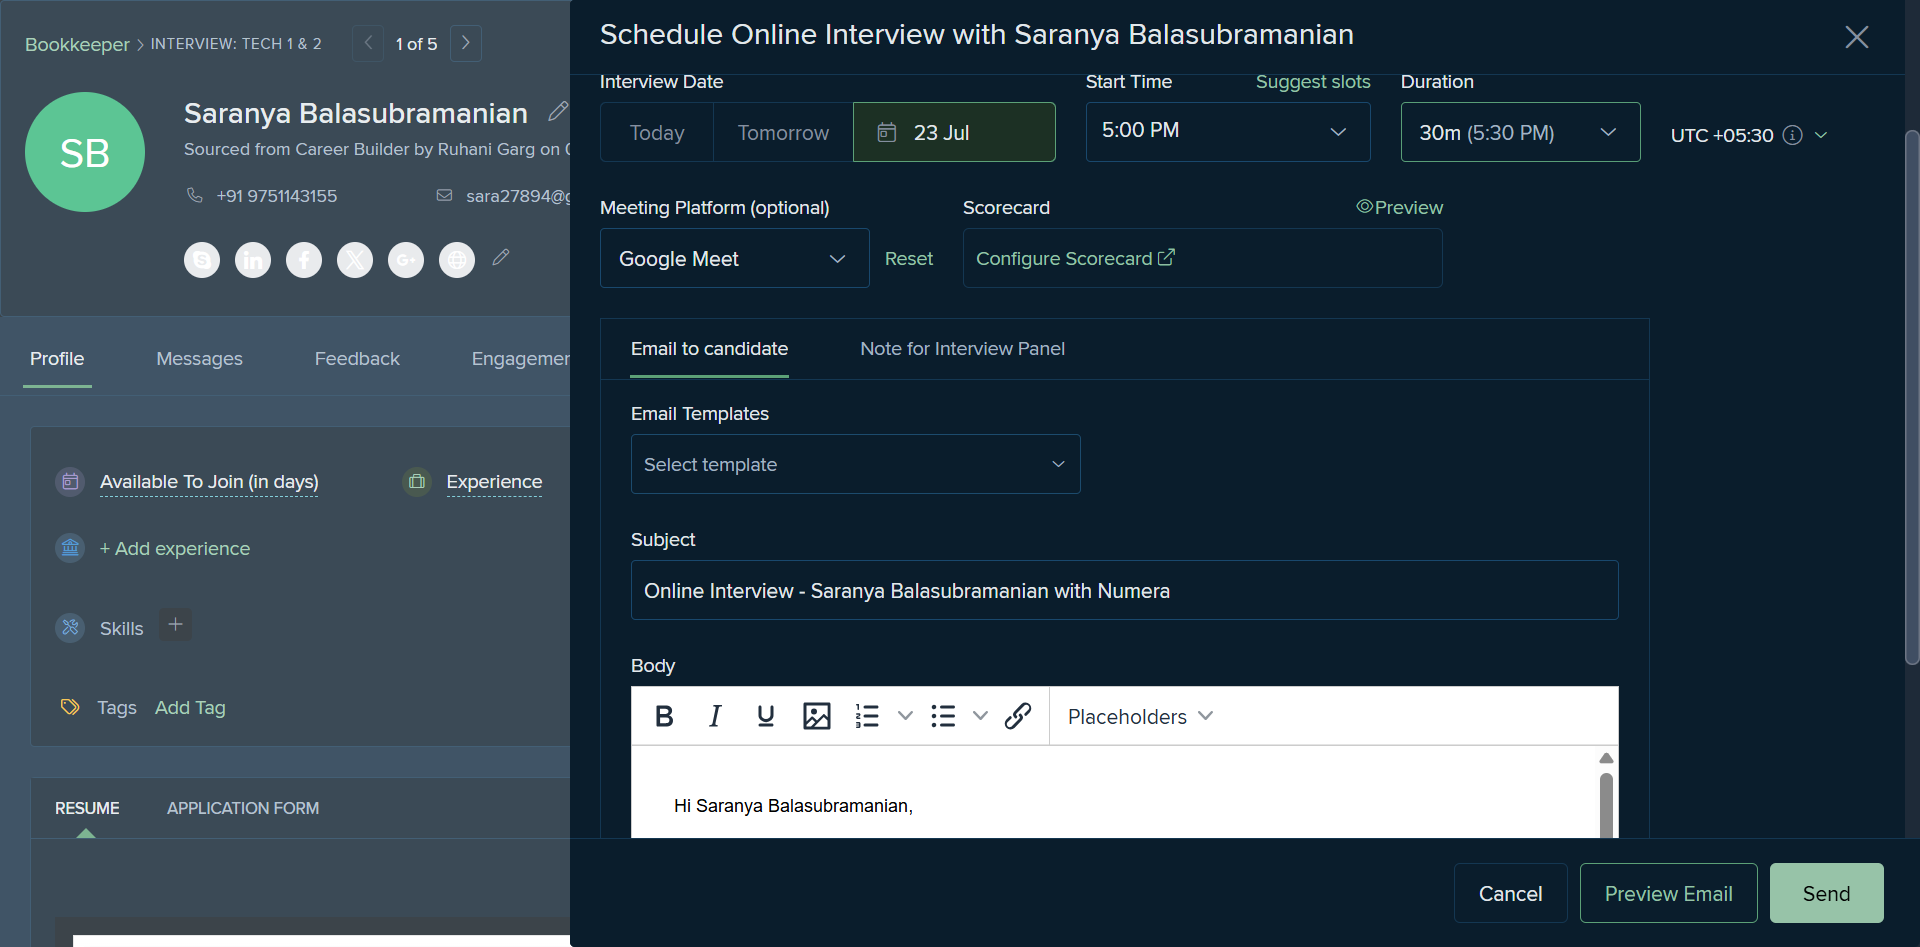The image size is (1920, 947).
Task: Apply bulleted list in email body
Action: pyautogui.click(x=943, y=716)
